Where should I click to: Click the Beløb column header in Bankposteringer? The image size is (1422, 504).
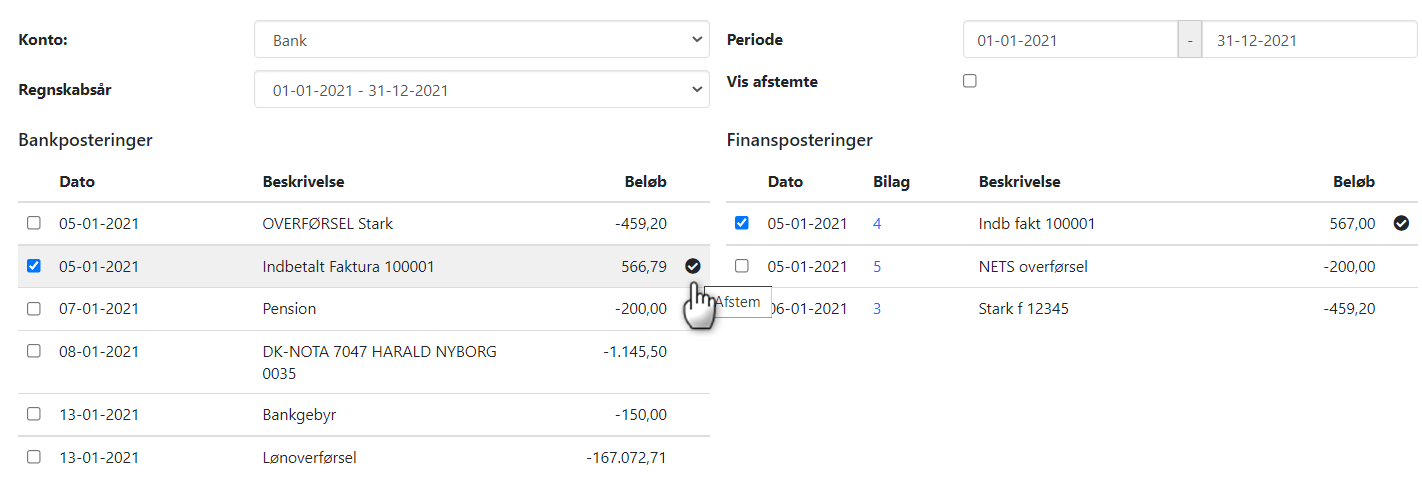pyautogui.click(x=645, y=182)
